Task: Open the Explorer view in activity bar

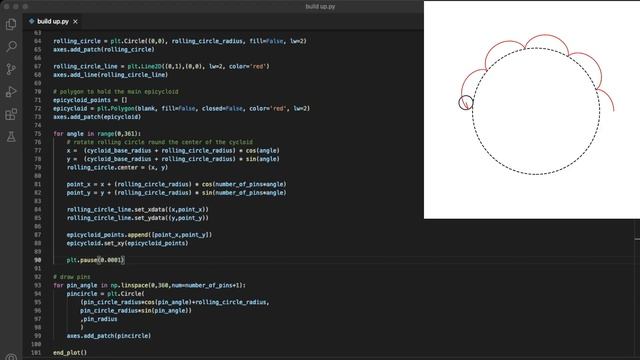Action: pos(11,24)
